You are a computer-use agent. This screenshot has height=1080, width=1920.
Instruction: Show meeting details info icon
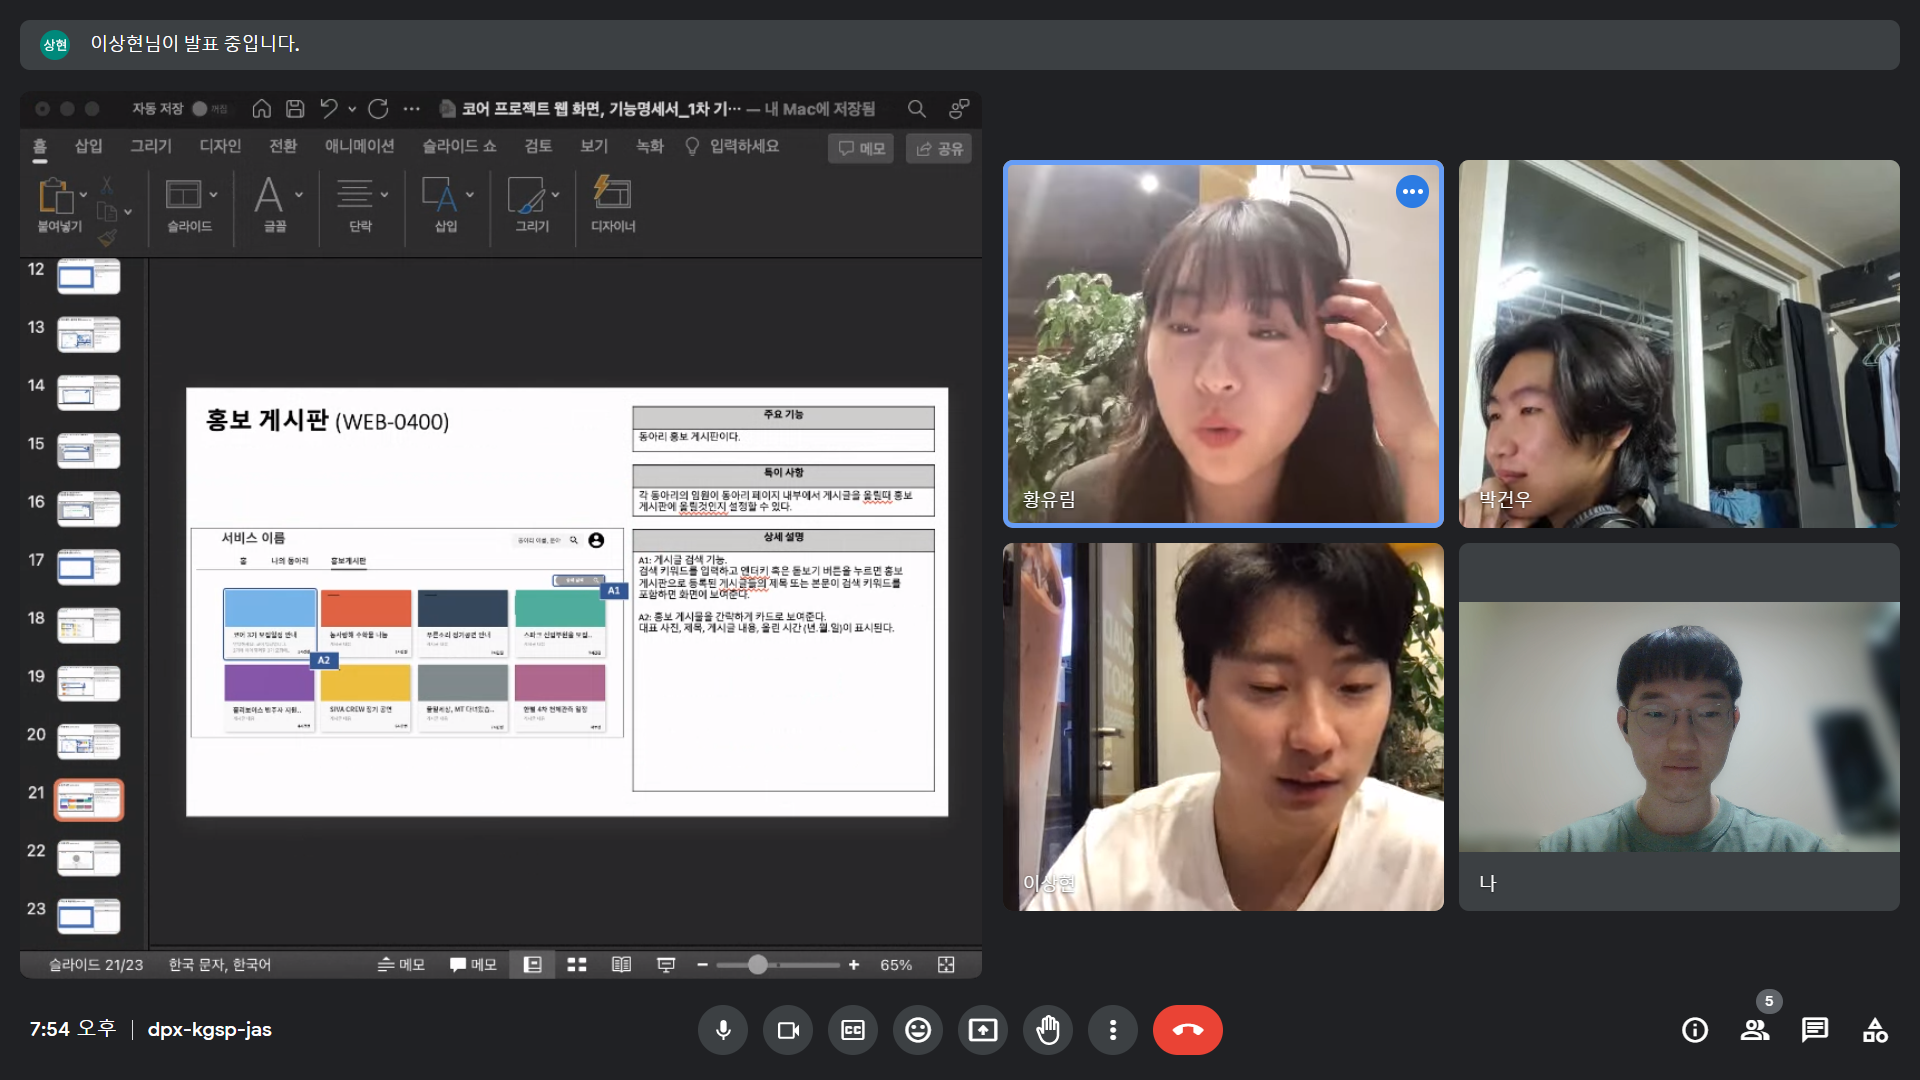1695,1030
